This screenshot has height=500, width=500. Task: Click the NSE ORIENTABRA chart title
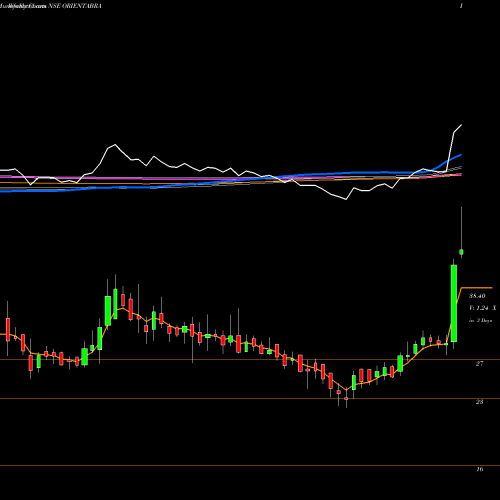(x=75, y=6)
